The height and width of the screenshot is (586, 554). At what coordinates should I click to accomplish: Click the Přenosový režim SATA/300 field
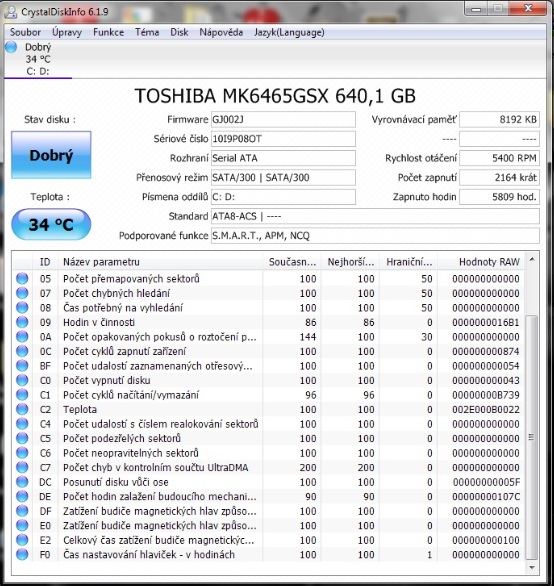[283, 178]
